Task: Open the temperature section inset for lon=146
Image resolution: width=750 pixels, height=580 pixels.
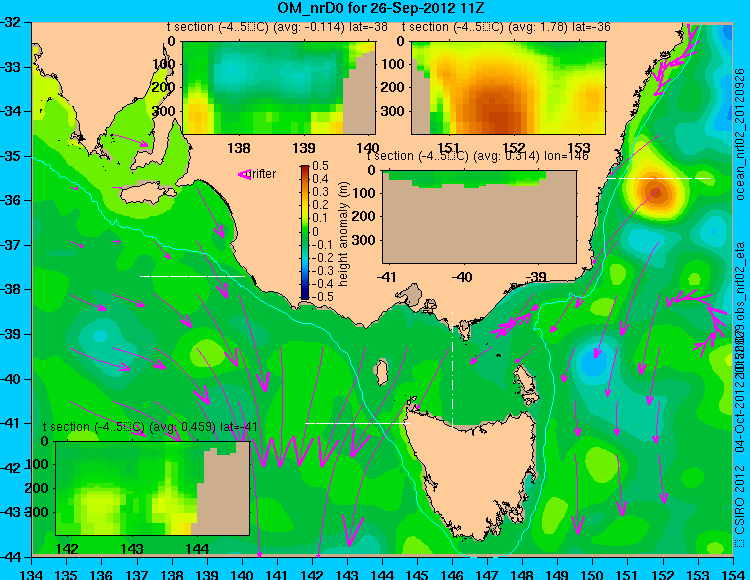Action: pos(479,217)
